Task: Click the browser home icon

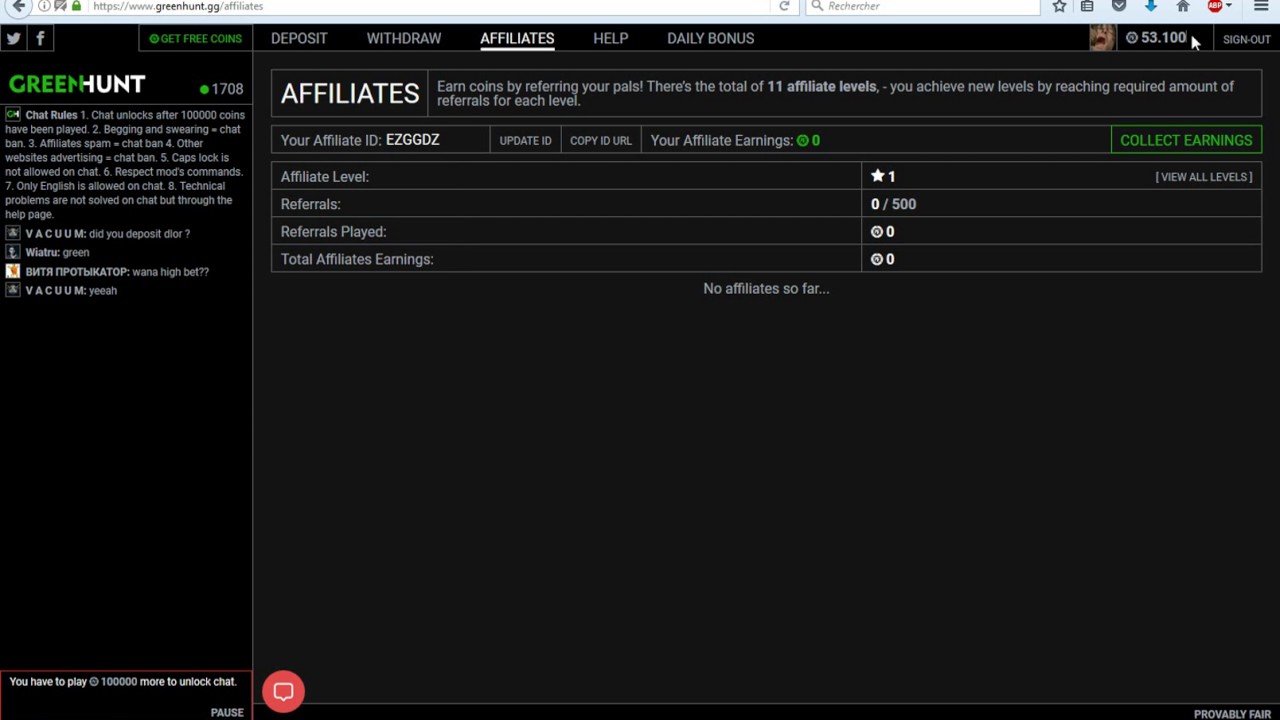Action: (1183, 6)
